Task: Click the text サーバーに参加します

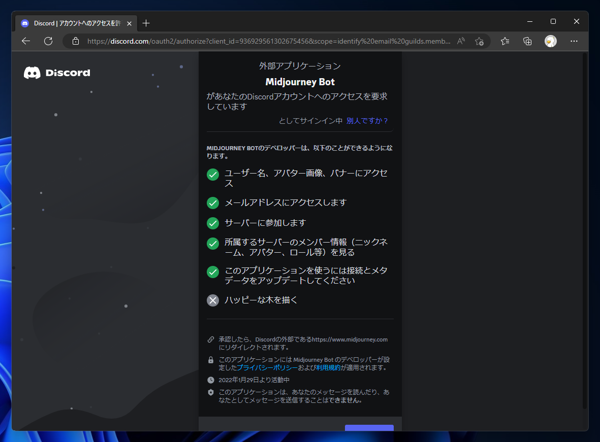Action: [265, 223]
